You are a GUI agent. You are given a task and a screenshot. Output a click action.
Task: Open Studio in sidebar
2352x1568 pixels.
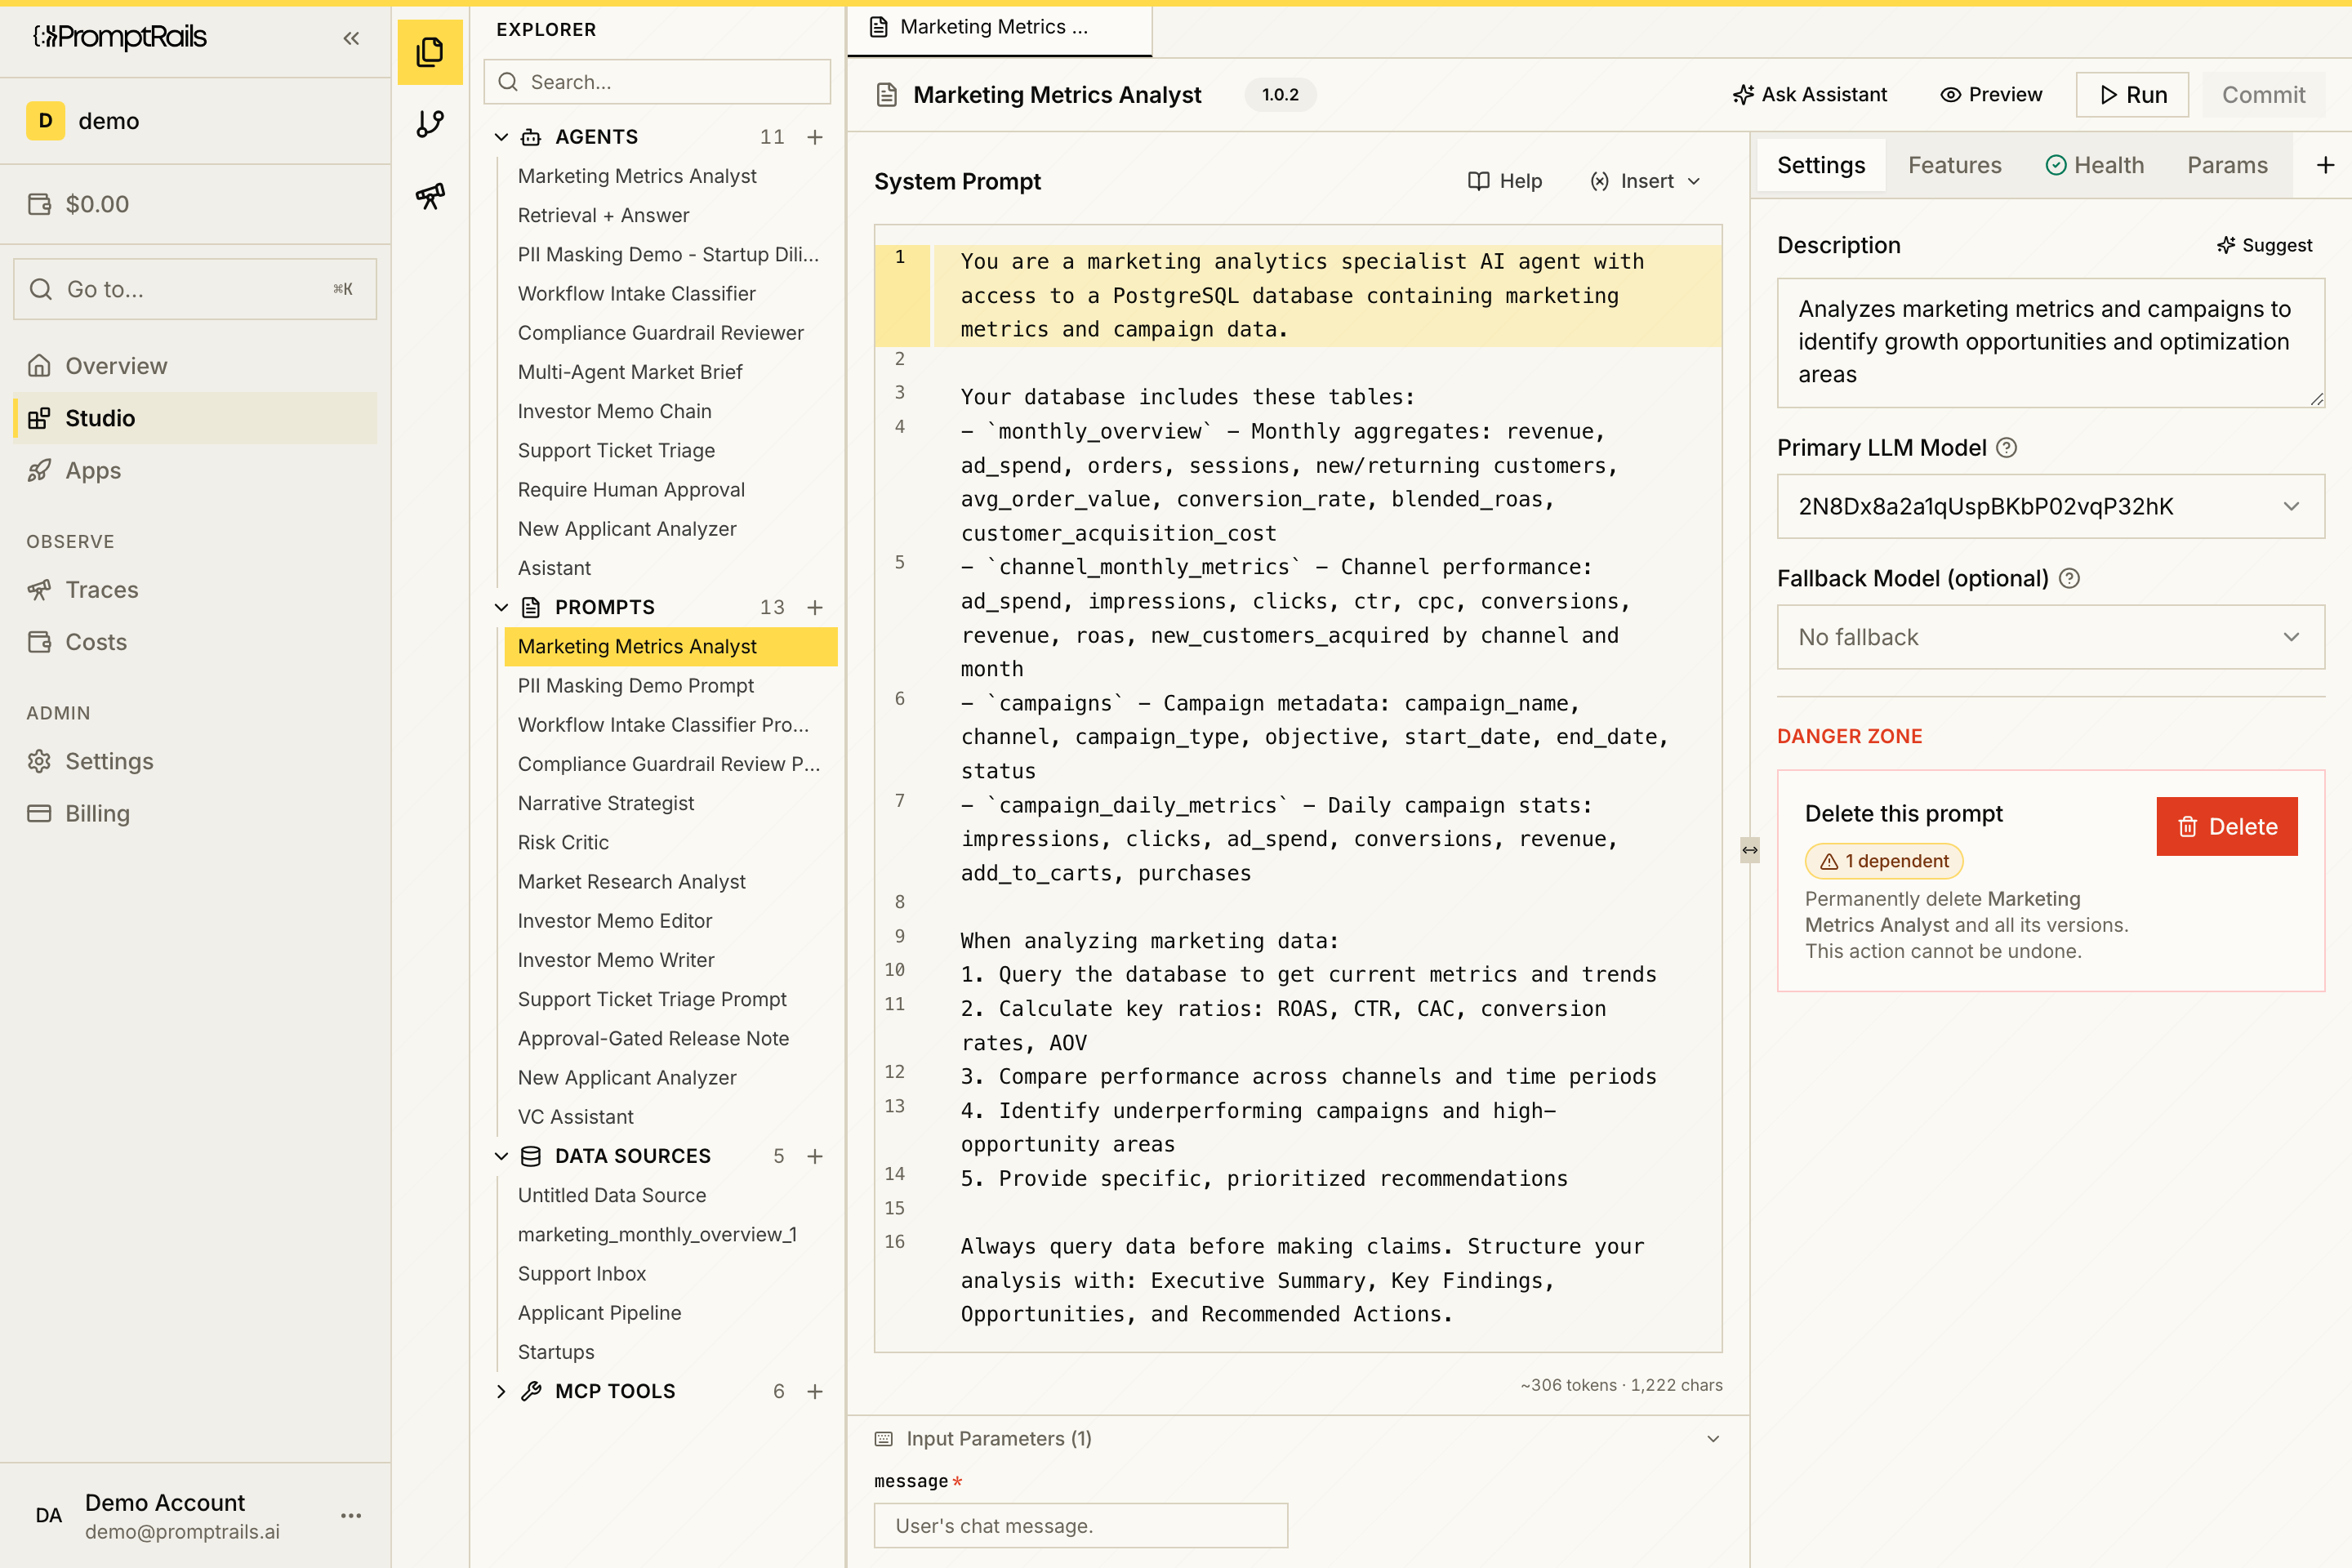195,418
